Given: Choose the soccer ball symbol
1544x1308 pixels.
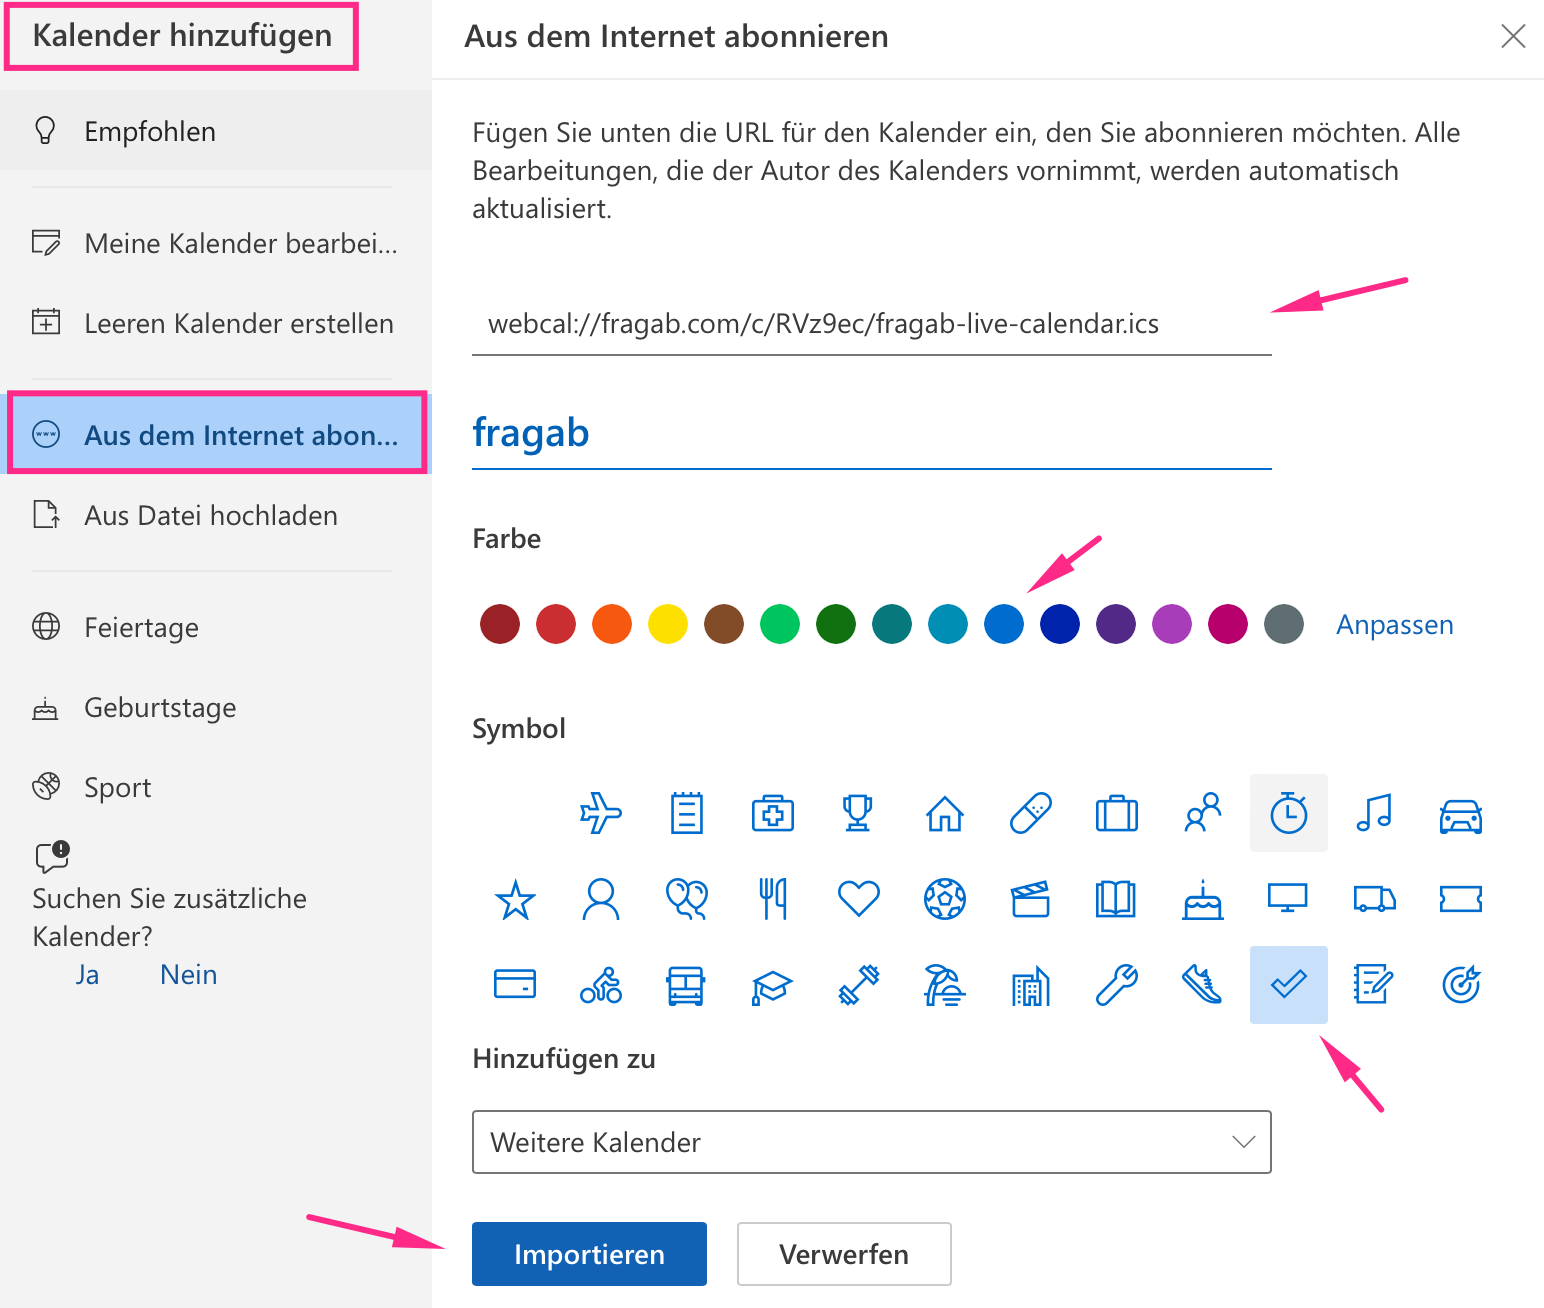Looking at the screenshot, I should tap(945, 899).
